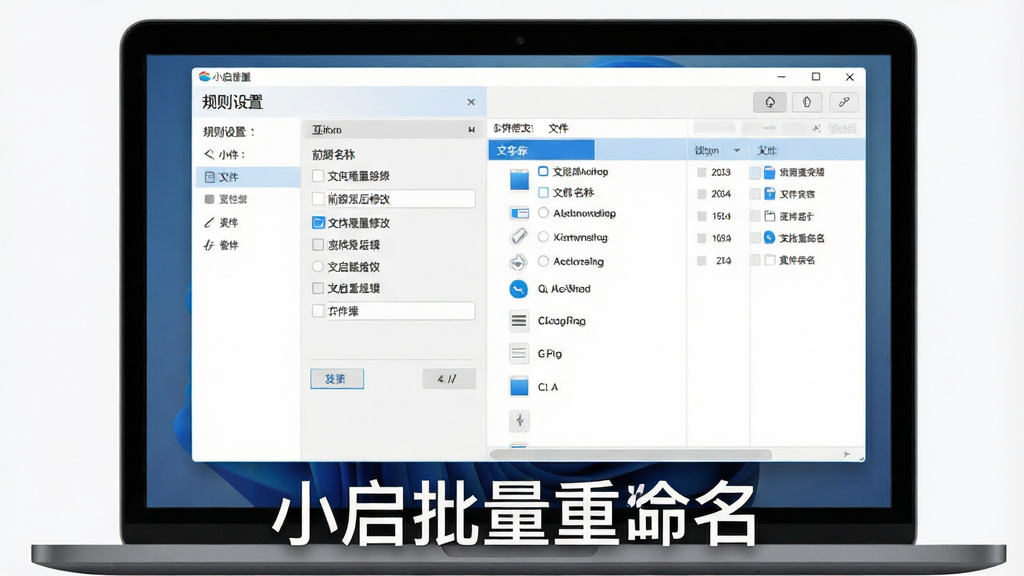
Task: Click the round blue icon beside HeWired
Action: [x=519, y=289]
